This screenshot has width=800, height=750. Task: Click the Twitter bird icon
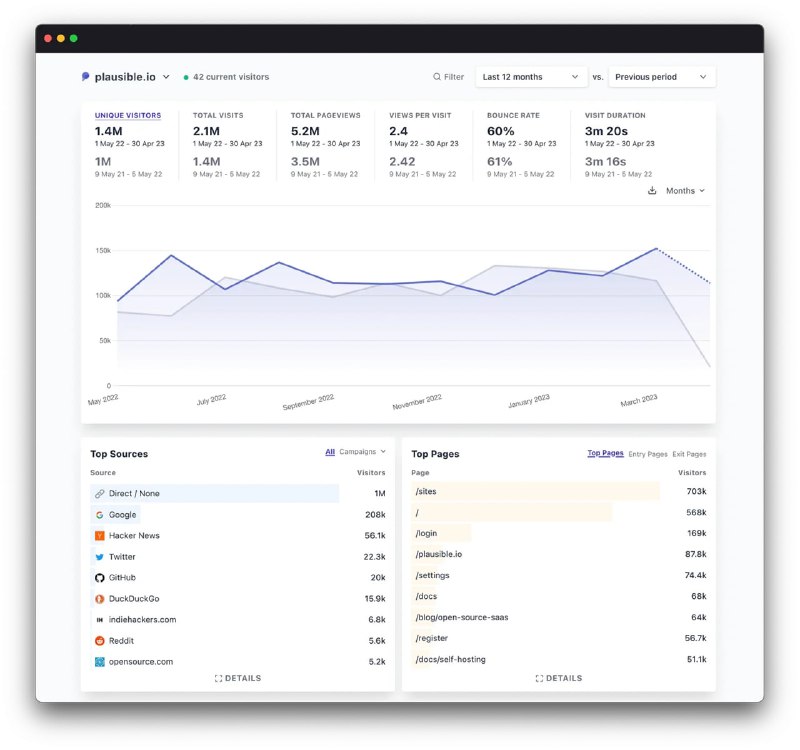pos(99,557)
